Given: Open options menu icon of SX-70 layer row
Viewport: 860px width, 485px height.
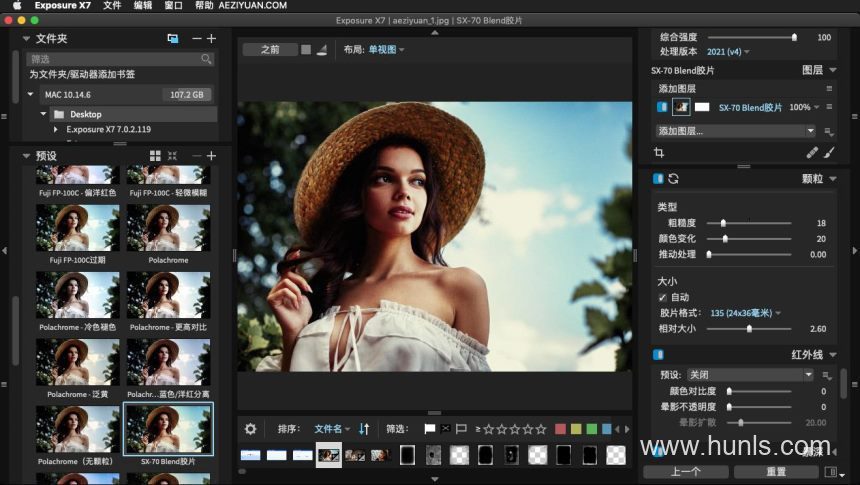Looking at the screenshot, I should click(829, 107).
